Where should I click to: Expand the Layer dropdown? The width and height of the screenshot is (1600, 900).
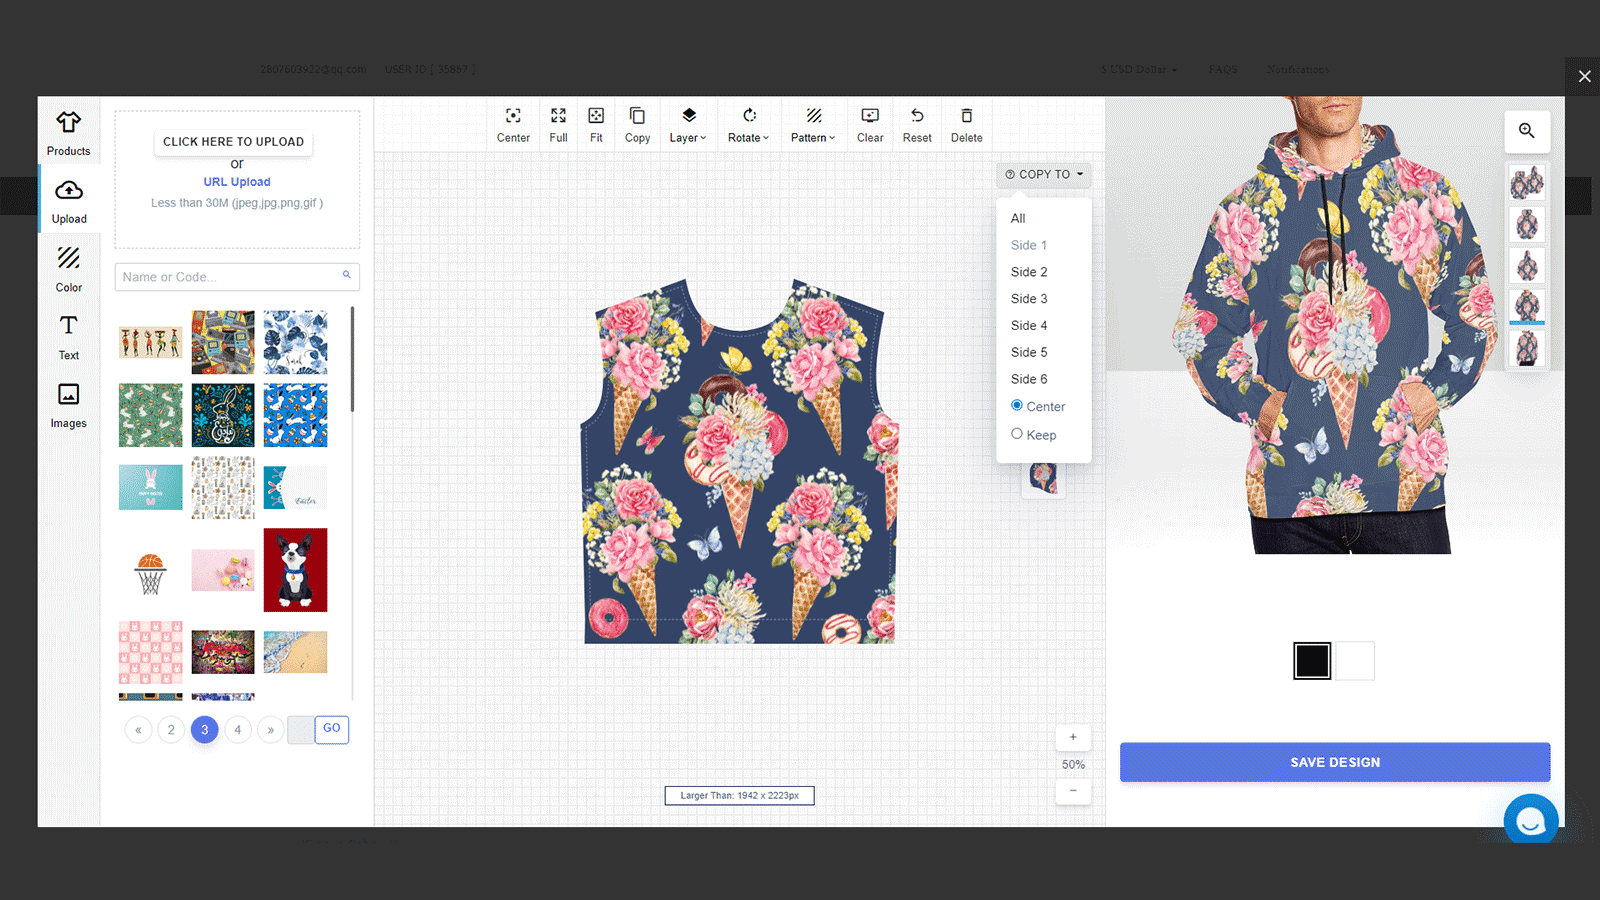point(687,123)
